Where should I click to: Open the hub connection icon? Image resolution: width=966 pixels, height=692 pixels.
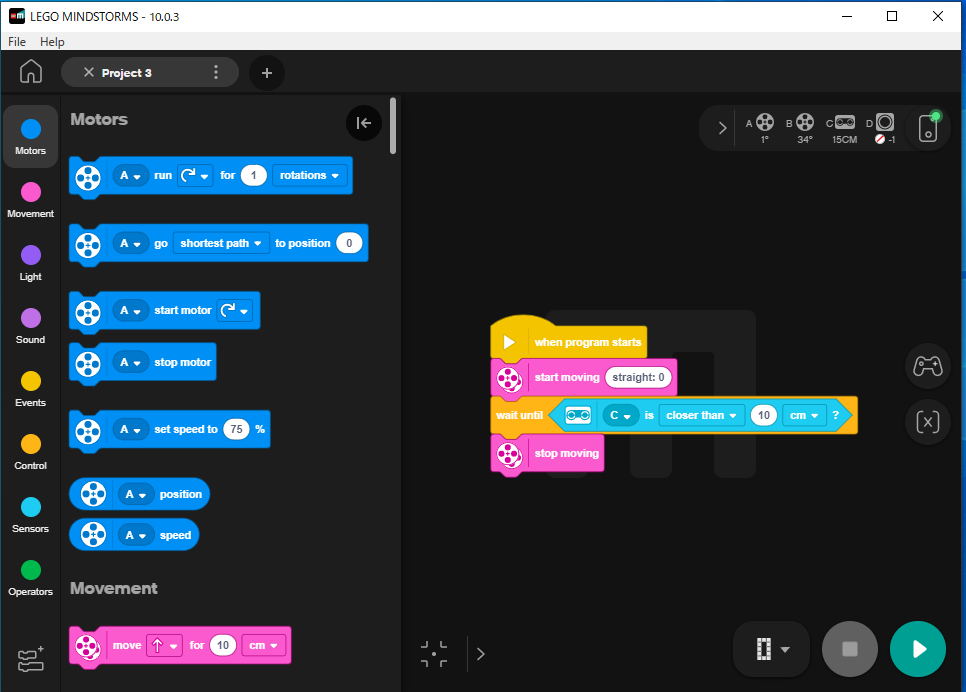928,128
